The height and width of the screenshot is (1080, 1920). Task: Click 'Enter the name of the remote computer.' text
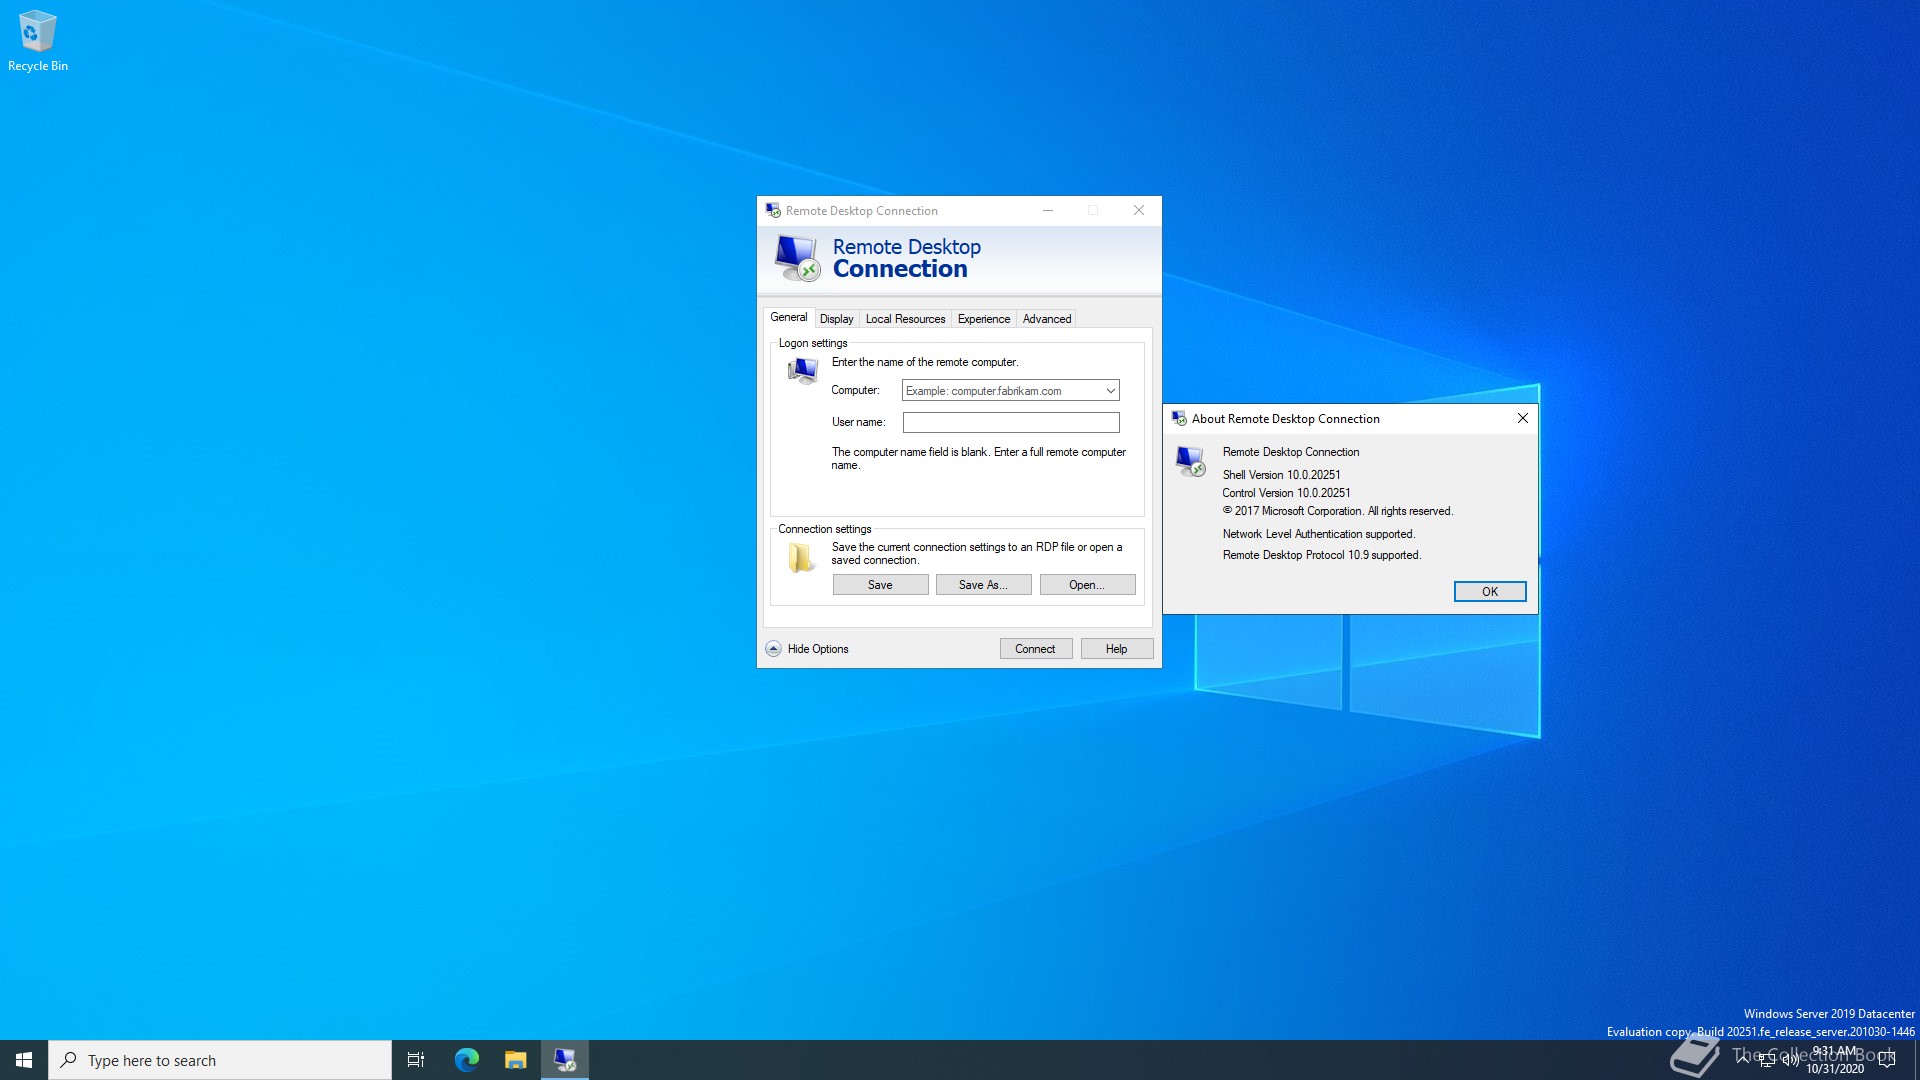click(924, 362)
